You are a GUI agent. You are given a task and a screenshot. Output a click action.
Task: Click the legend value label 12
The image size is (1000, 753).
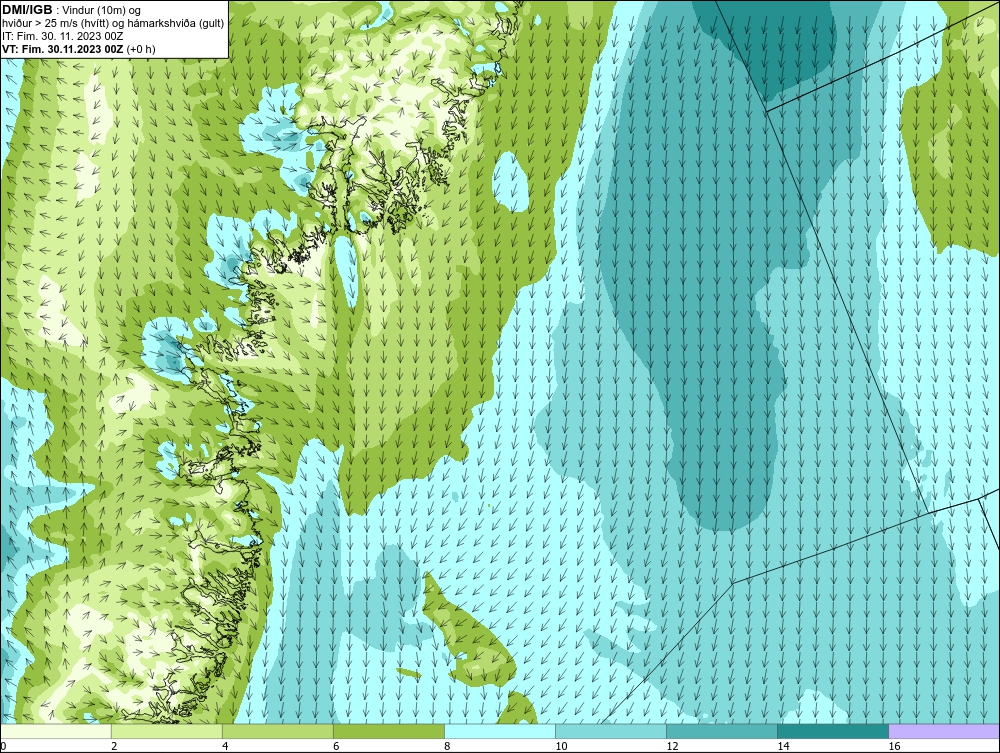672,746
